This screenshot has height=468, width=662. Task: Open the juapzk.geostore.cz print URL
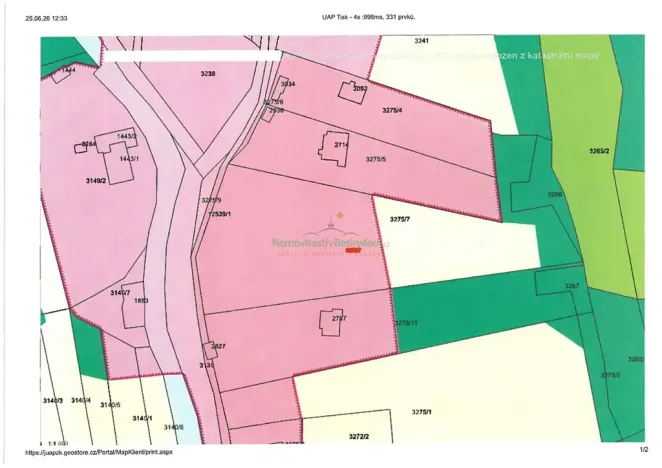[99, 452]
